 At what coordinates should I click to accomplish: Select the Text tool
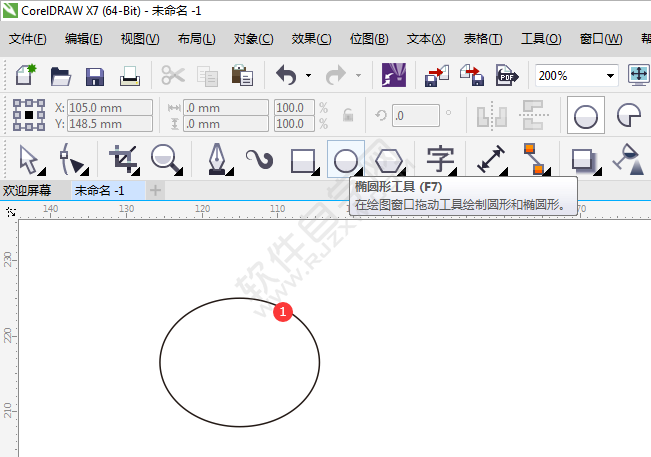[440, 160]
